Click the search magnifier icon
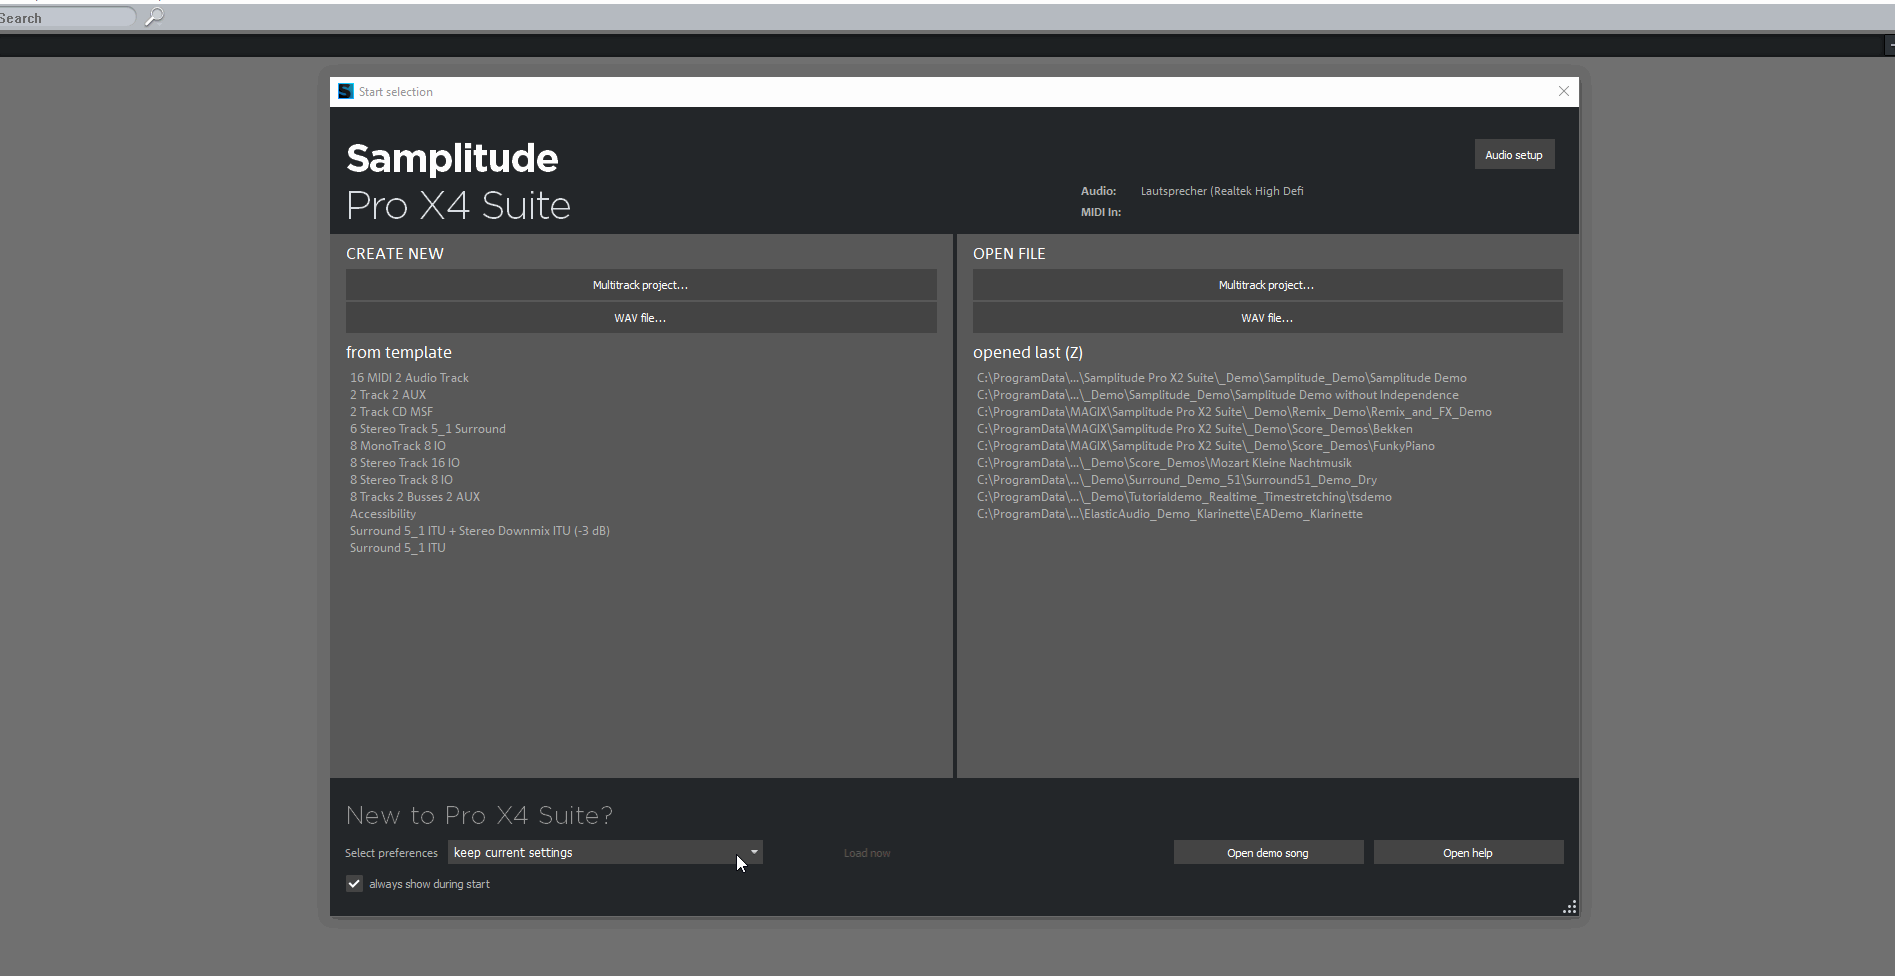Image resolution: width=1895 pixels, height=976 pixels. click(x=154, y=17)
